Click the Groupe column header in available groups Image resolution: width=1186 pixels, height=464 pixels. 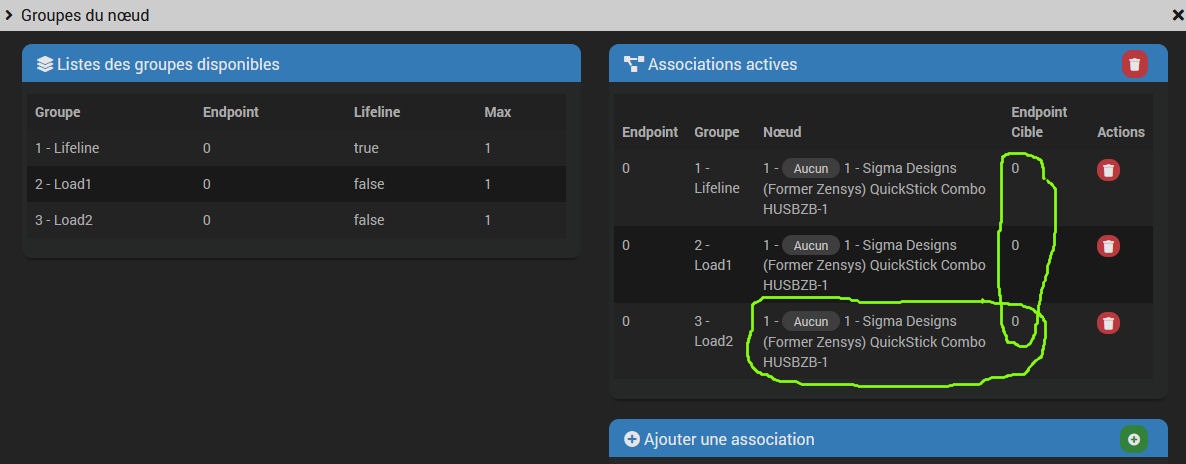57,112
